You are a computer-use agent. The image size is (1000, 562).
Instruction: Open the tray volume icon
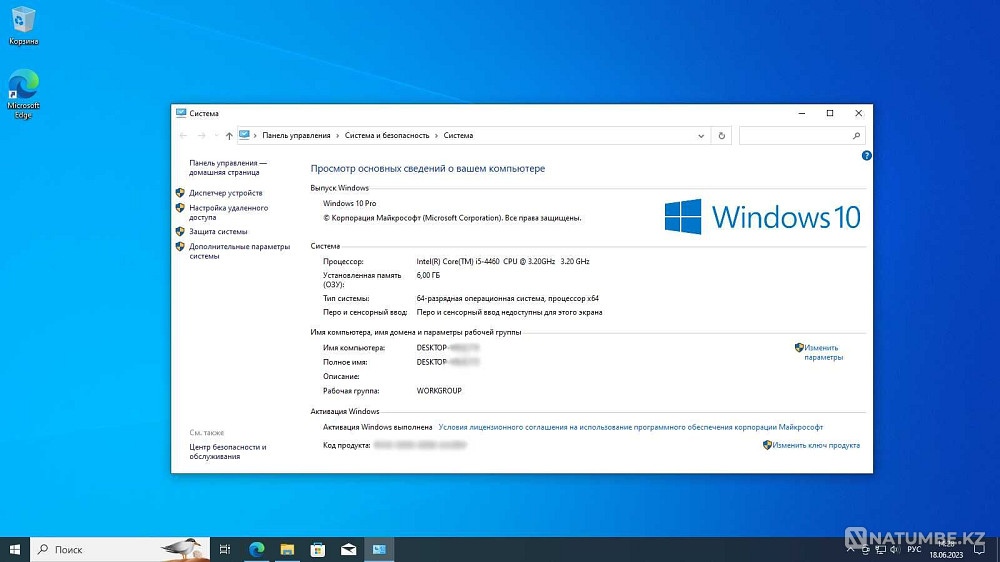tap(895, 549)
